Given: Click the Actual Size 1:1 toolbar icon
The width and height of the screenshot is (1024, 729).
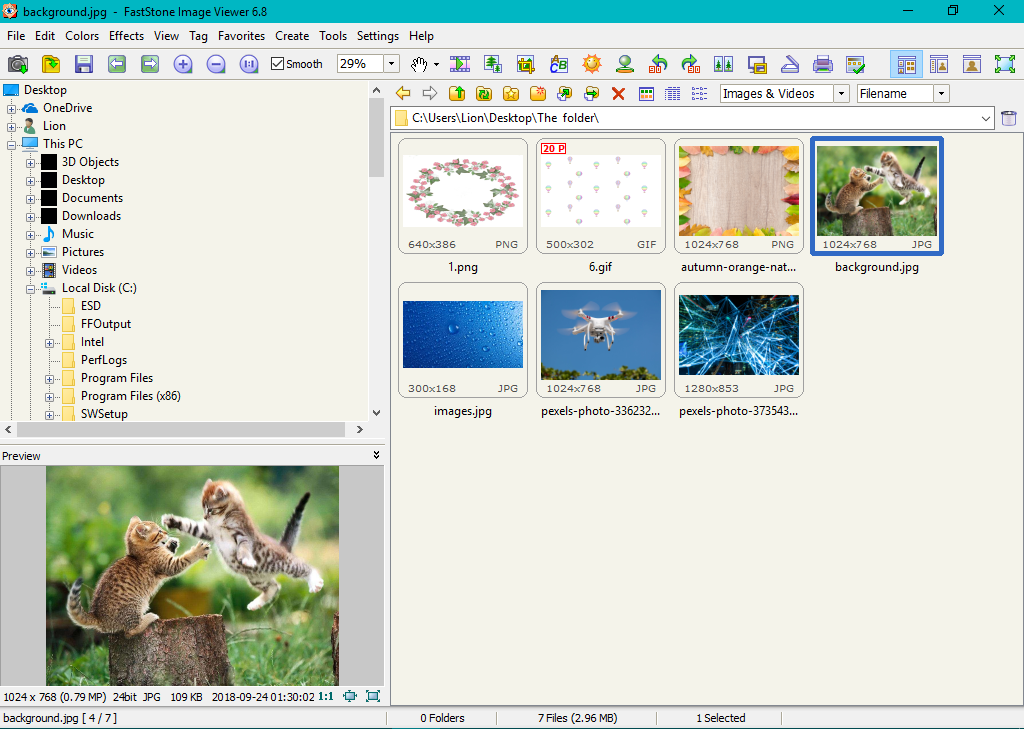Looking at the screenshot, I should click(x=249, y=64).
